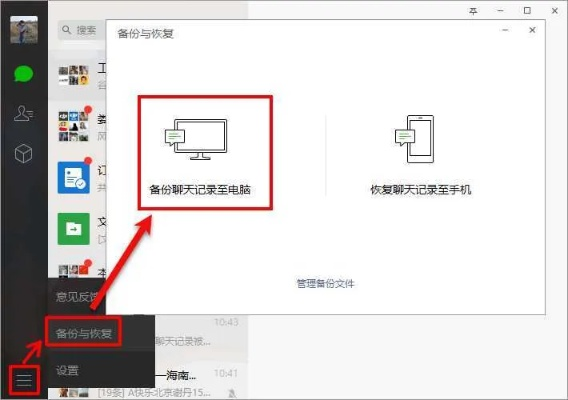Select 备份与恢复 menu entry
568x400 pixels.
click(x=84, y=333)
